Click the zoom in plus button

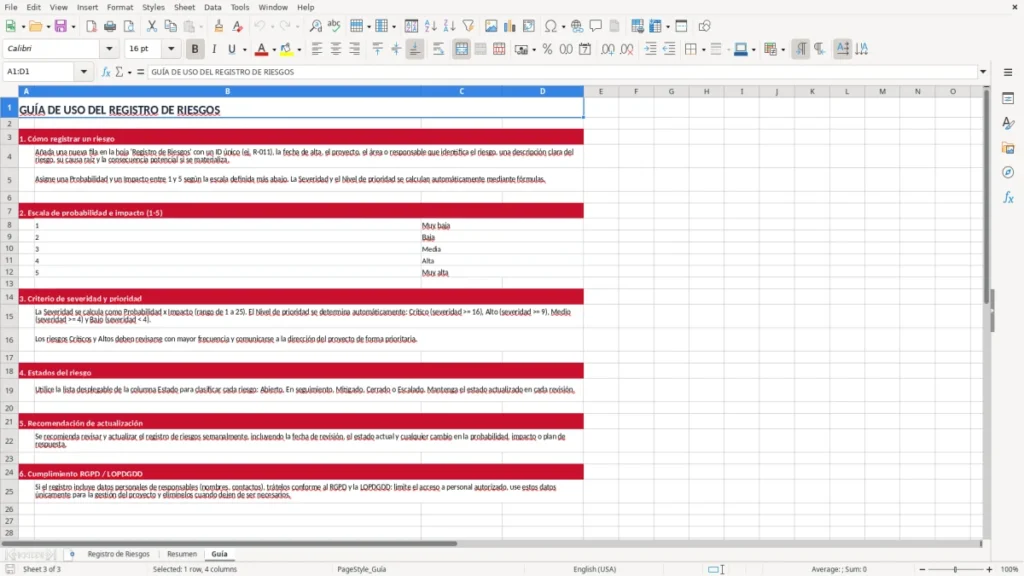coord(989,569)
